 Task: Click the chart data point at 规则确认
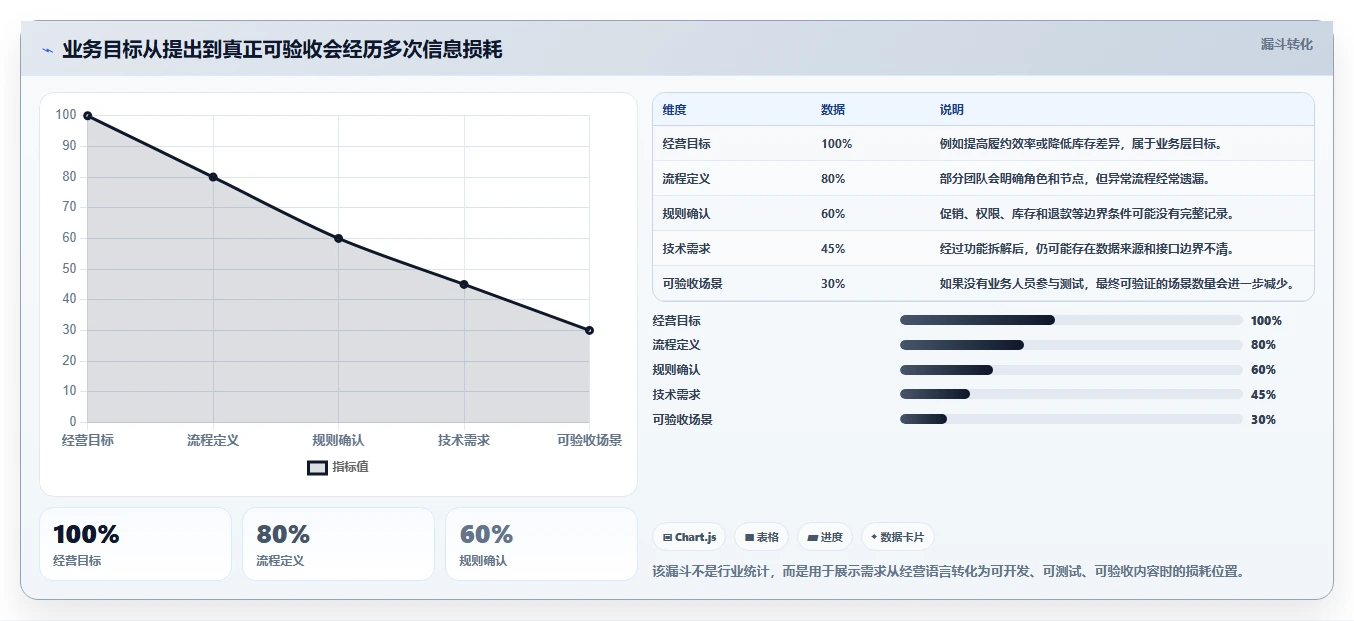tap(338, 238)
